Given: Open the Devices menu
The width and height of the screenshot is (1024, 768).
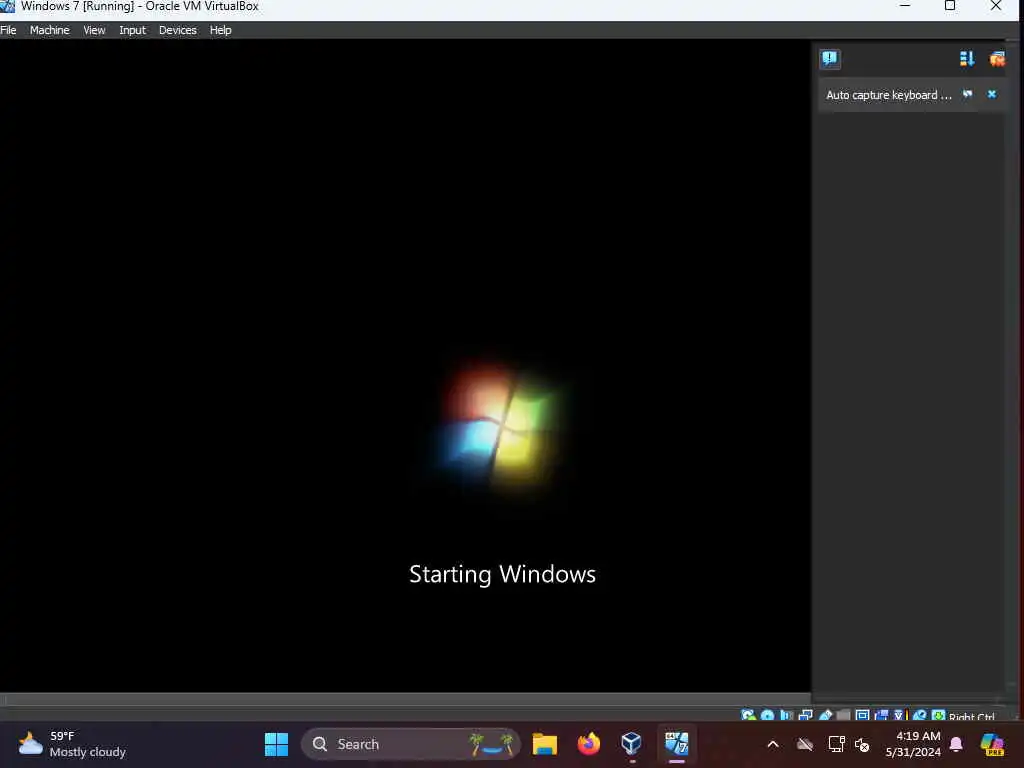Looking at the screenshot, I should point(178,30).
